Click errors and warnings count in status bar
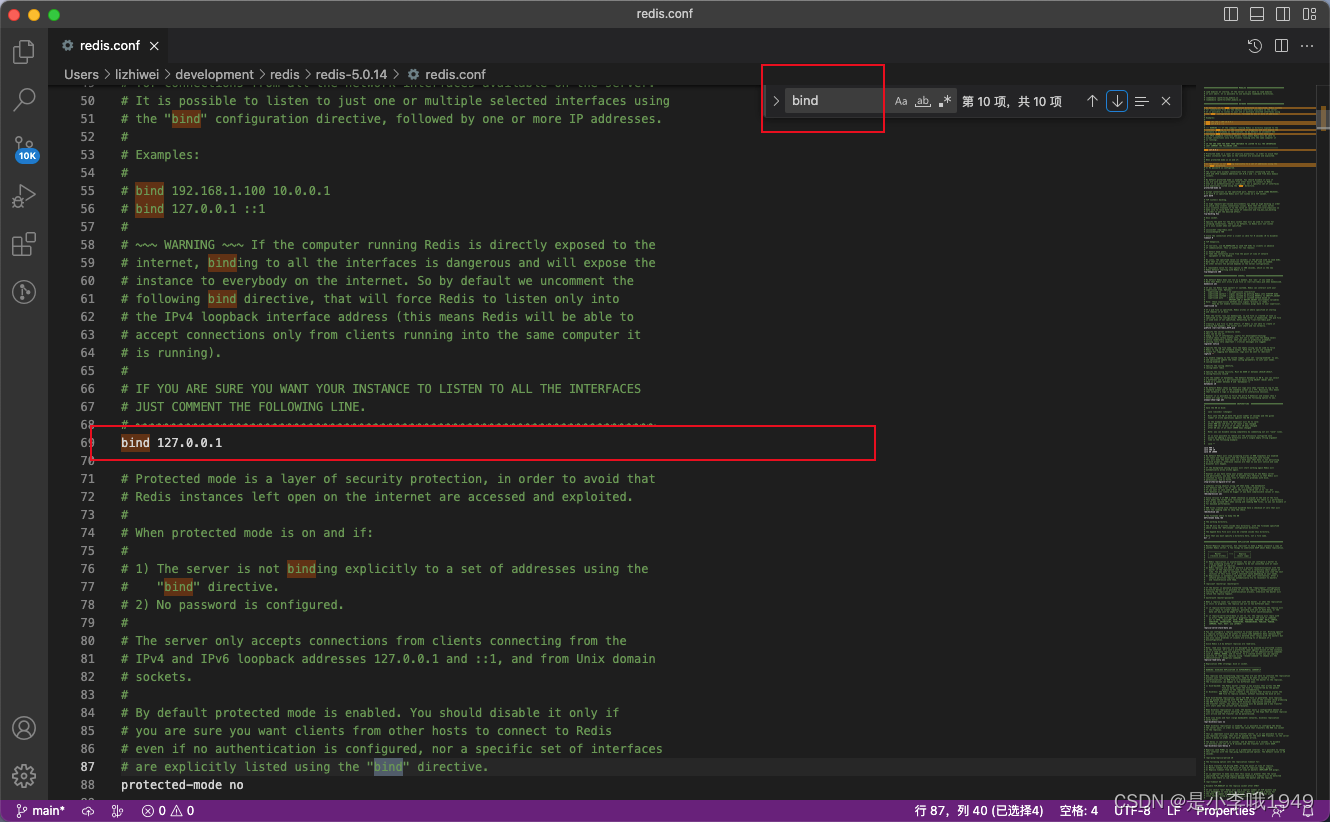Screen dimensions: 1330x822 point(168,811)
